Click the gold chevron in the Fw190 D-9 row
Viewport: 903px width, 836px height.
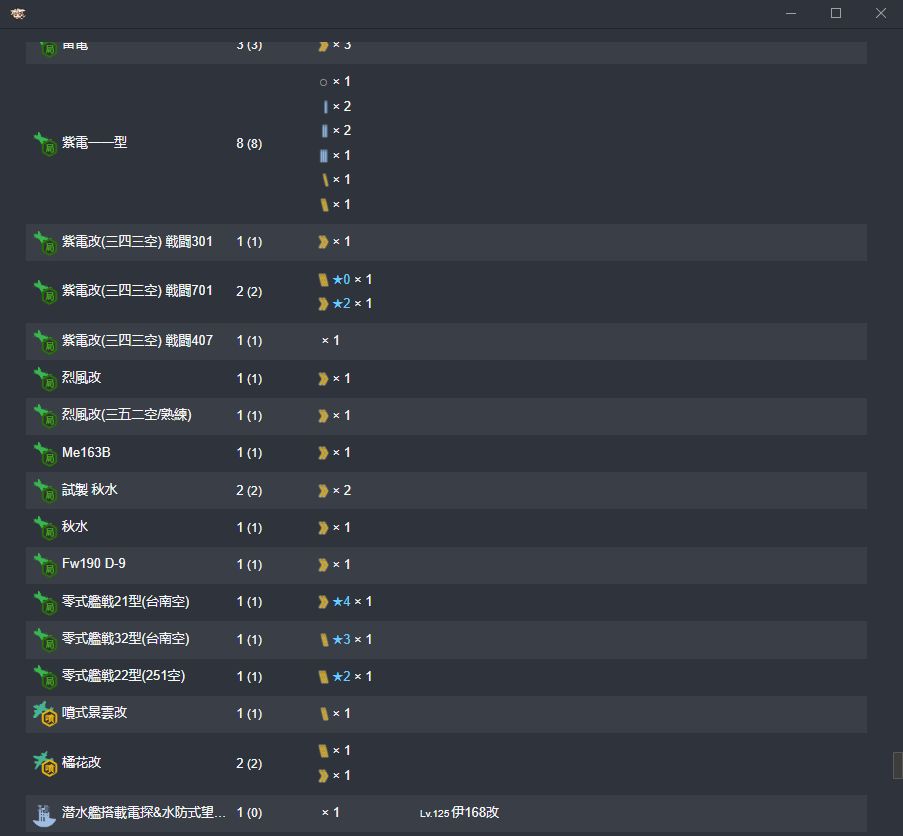(323, 565)
